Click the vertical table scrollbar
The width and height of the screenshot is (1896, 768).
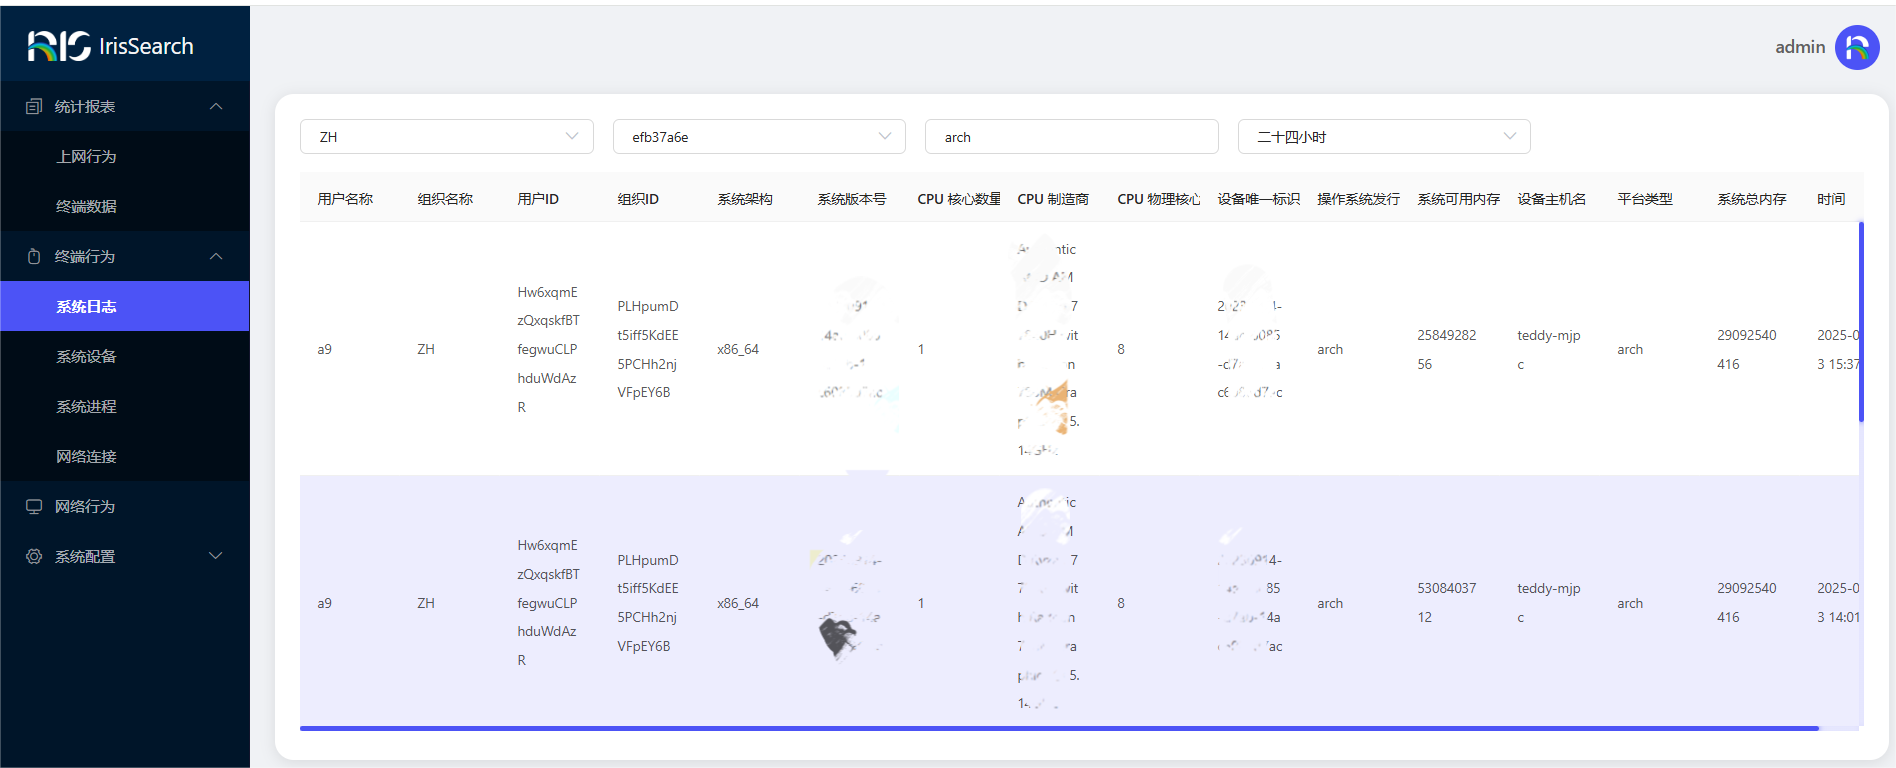1861,321
